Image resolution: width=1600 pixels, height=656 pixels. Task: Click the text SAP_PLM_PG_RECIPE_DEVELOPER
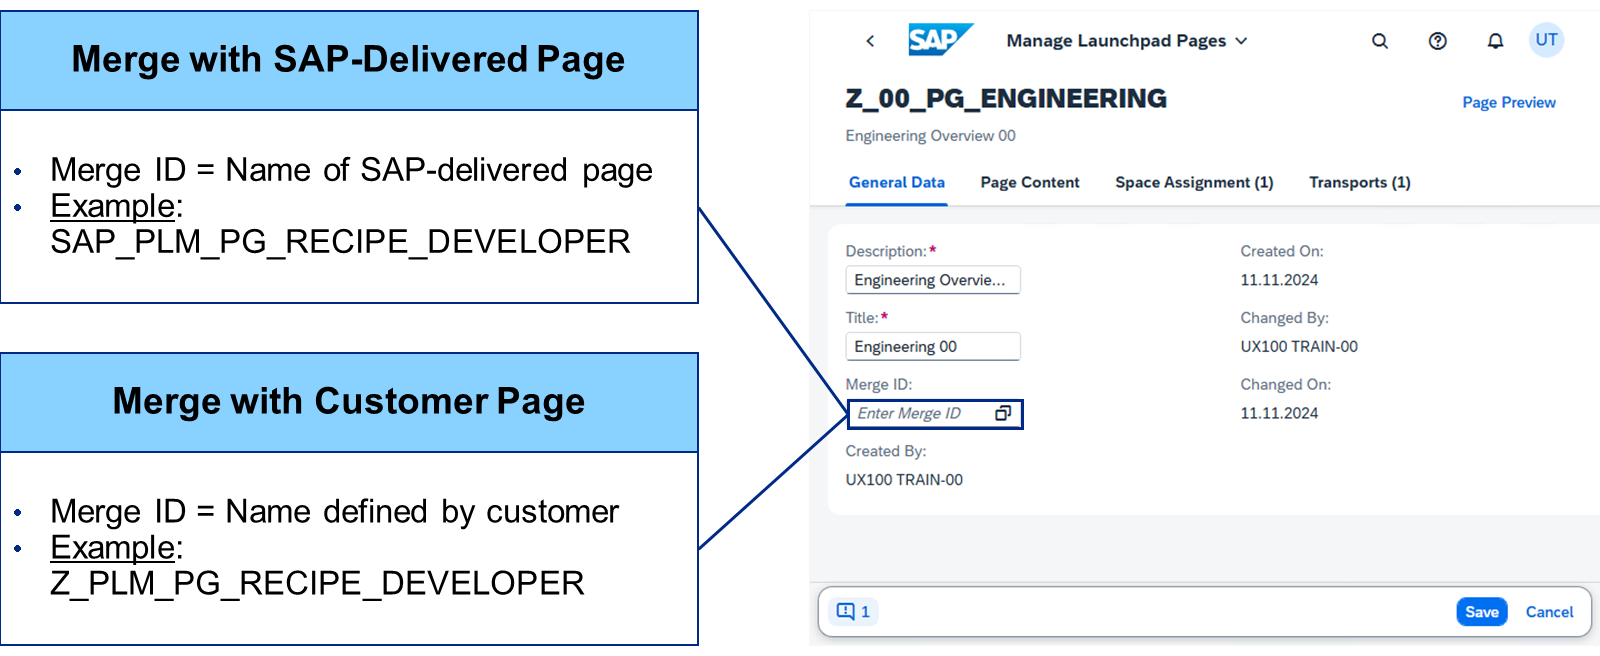pos(340,242)
